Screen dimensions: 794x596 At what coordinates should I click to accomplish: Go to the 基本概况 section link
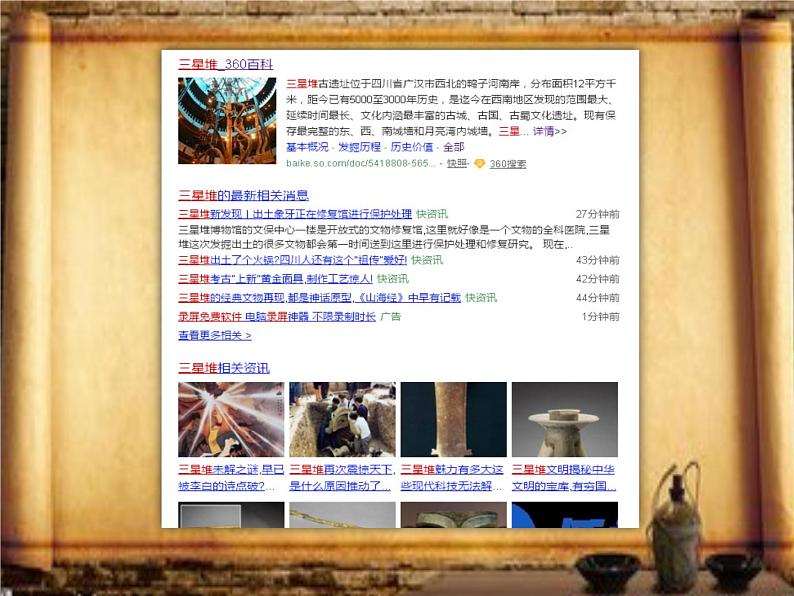pos(307,147)
